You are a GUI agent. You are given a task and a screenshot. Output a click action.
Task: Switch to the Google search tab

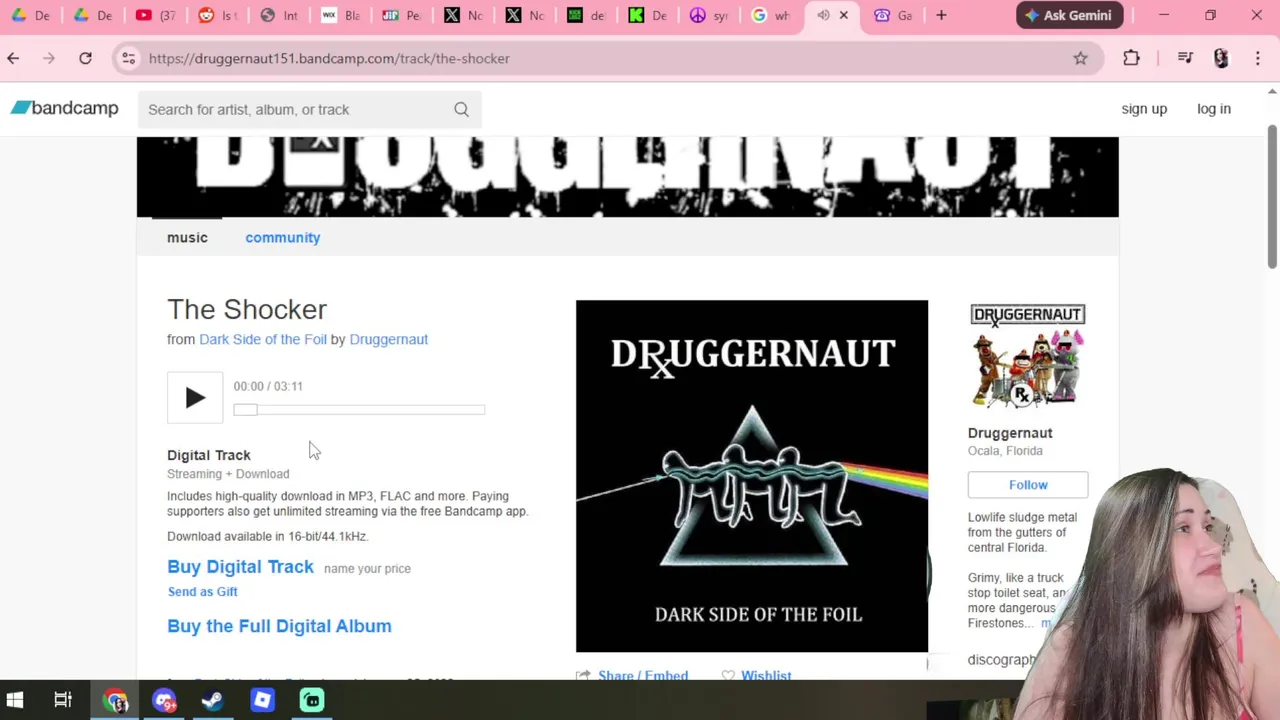point(772,15)
